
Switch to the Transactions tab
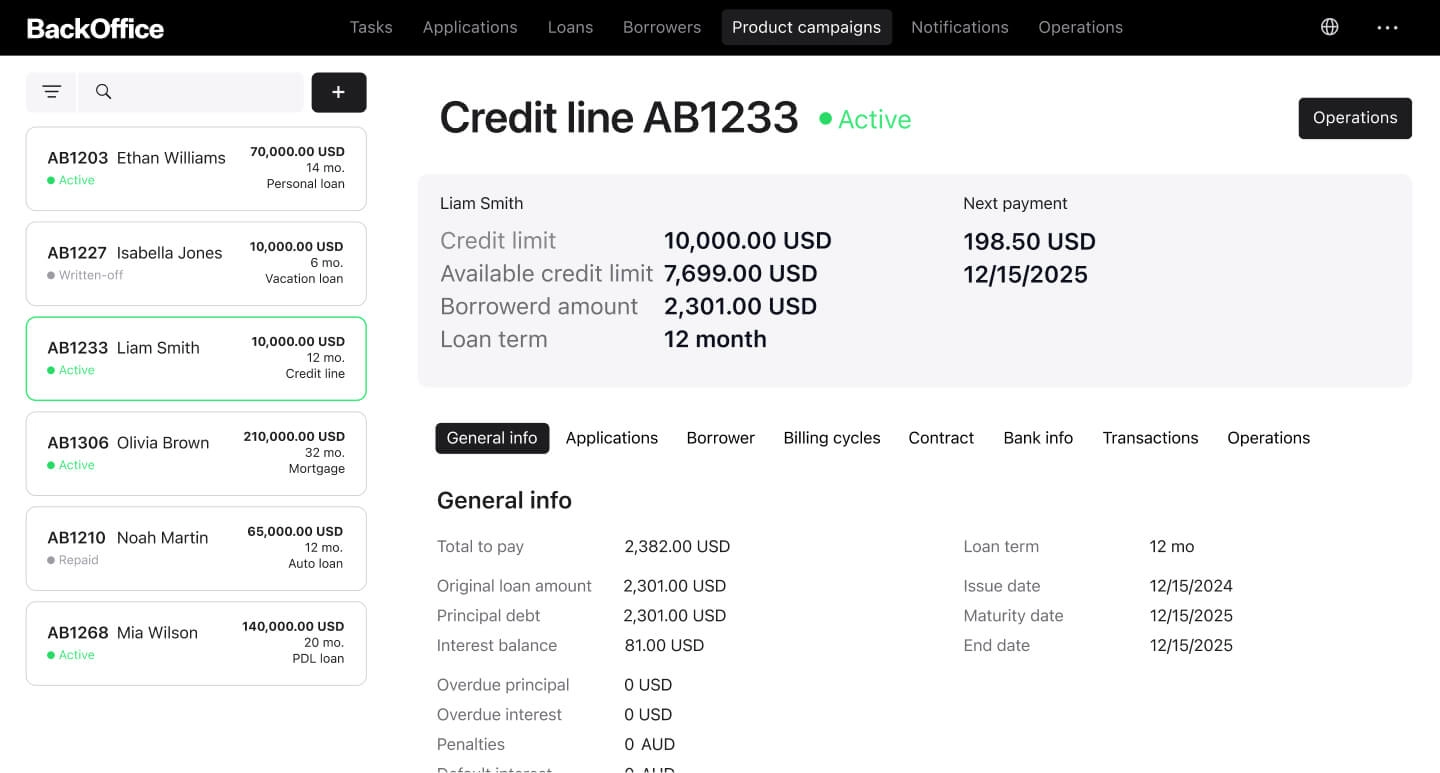coord(1150,438)
